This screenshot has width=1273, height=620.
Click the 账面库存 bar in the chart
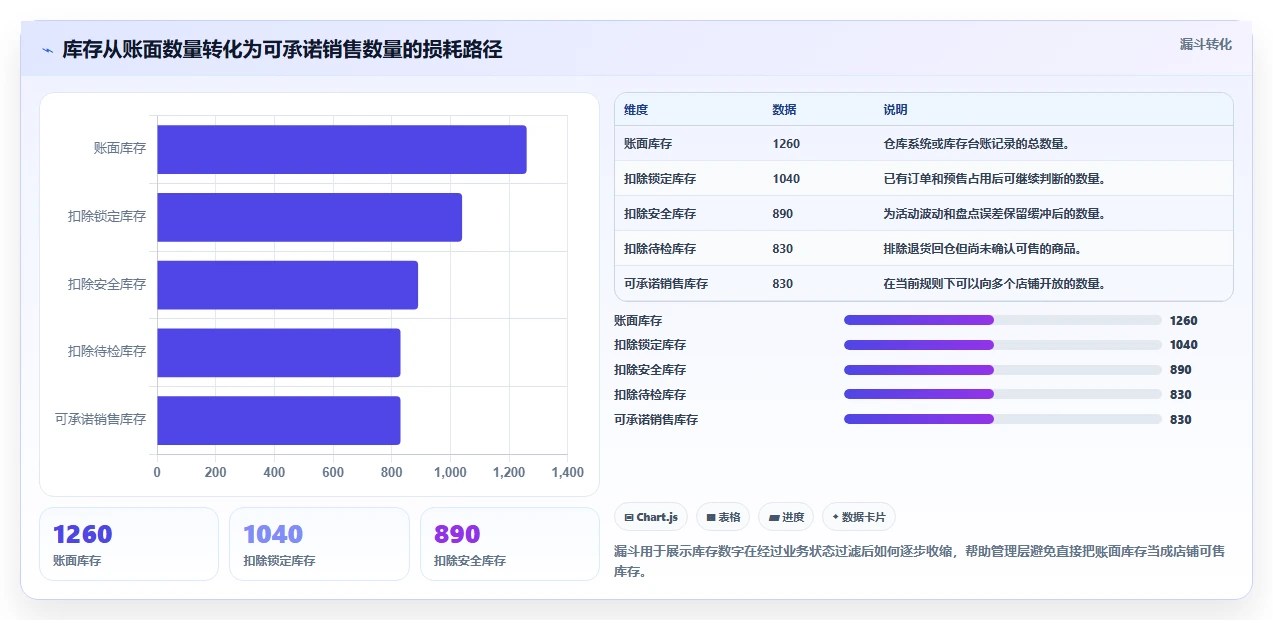(x=342, y=149)
